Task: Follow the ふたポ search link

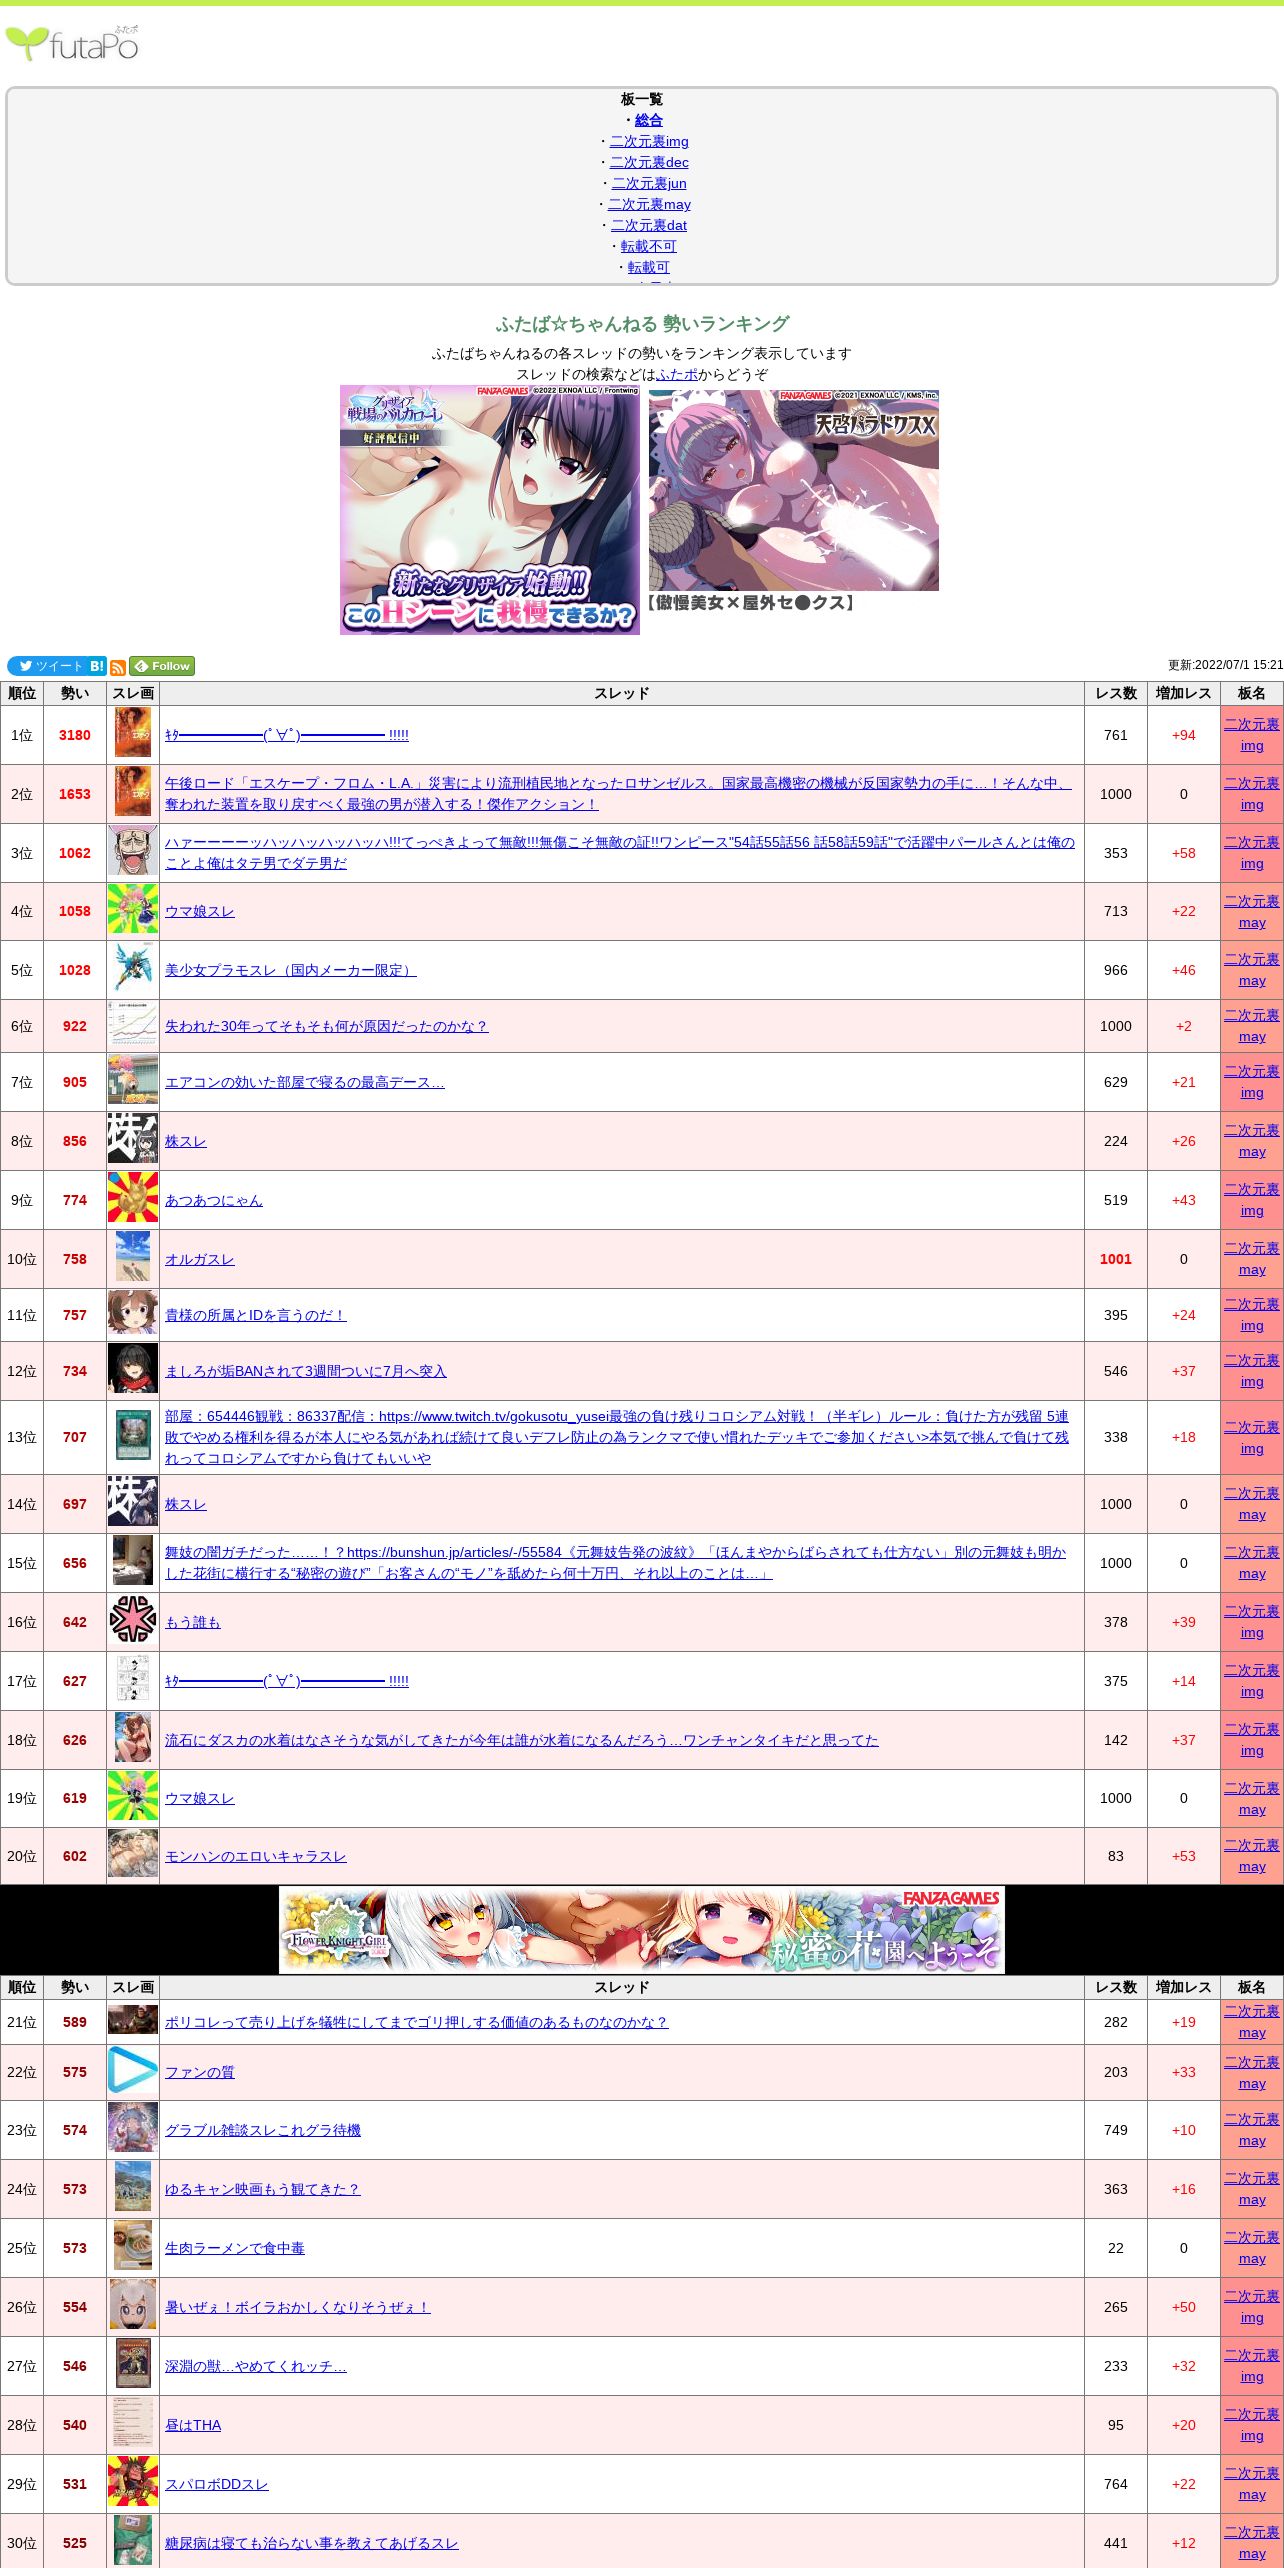Action: point(677,374)
